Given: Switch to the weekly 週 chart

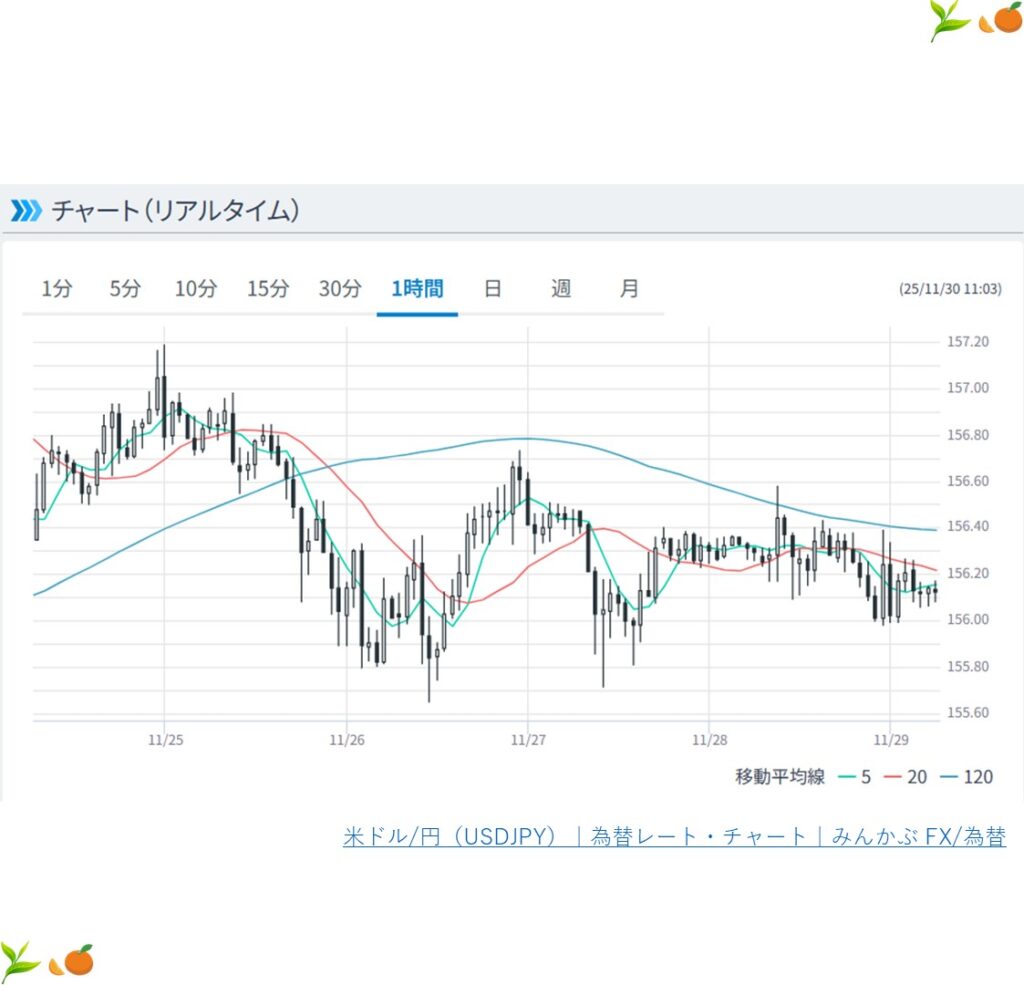Looking at the screenshot, I should (x=561, y=289).
